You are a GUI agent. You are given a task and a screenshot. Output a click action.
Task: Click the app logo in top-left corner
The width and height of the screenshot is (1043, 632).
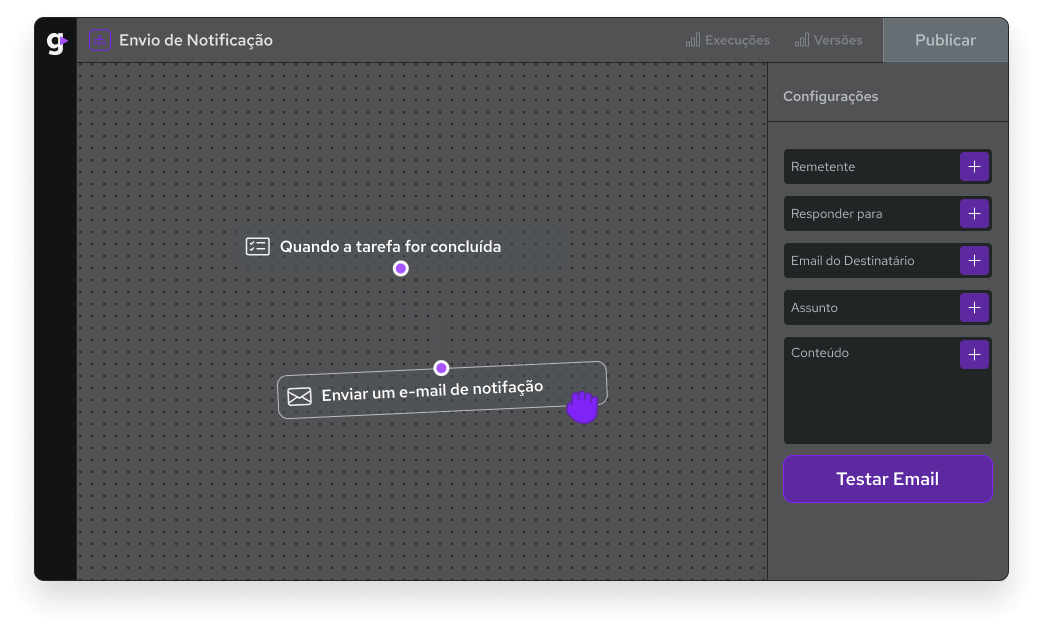(x=56, y=42)
